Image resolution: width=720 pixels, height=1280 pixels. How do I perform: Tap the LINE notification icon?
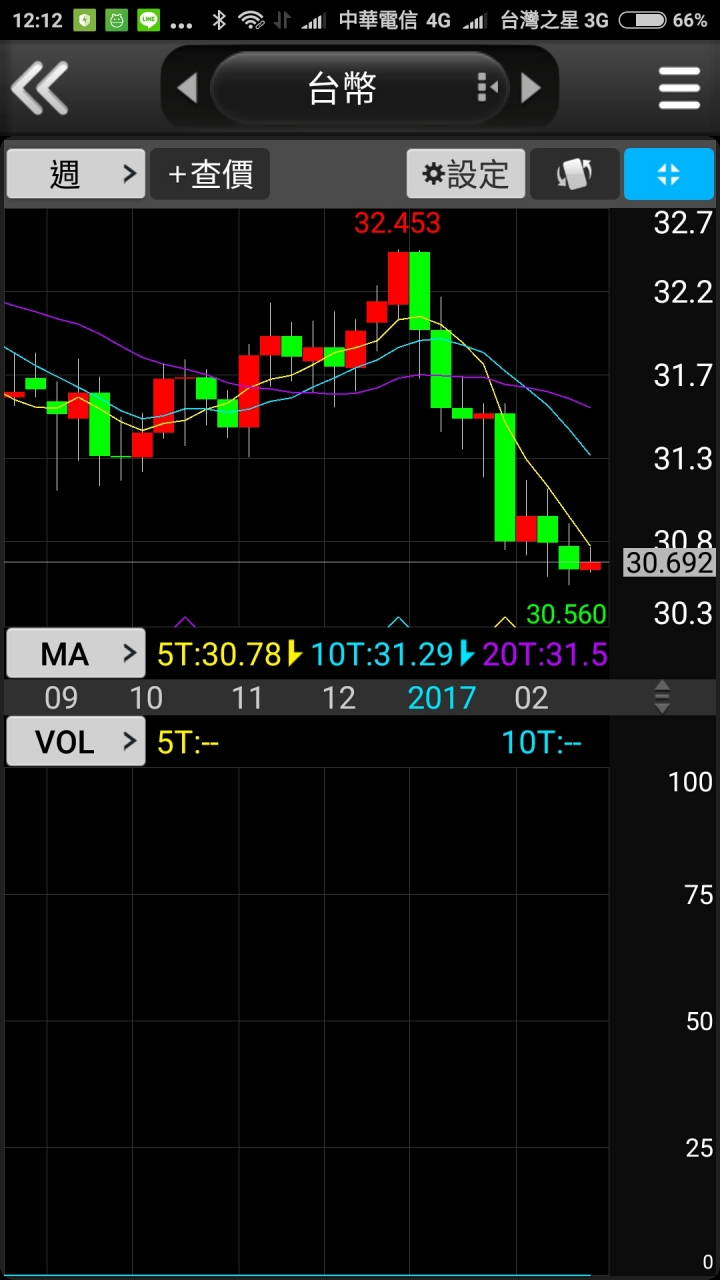[x=149, y=20]
